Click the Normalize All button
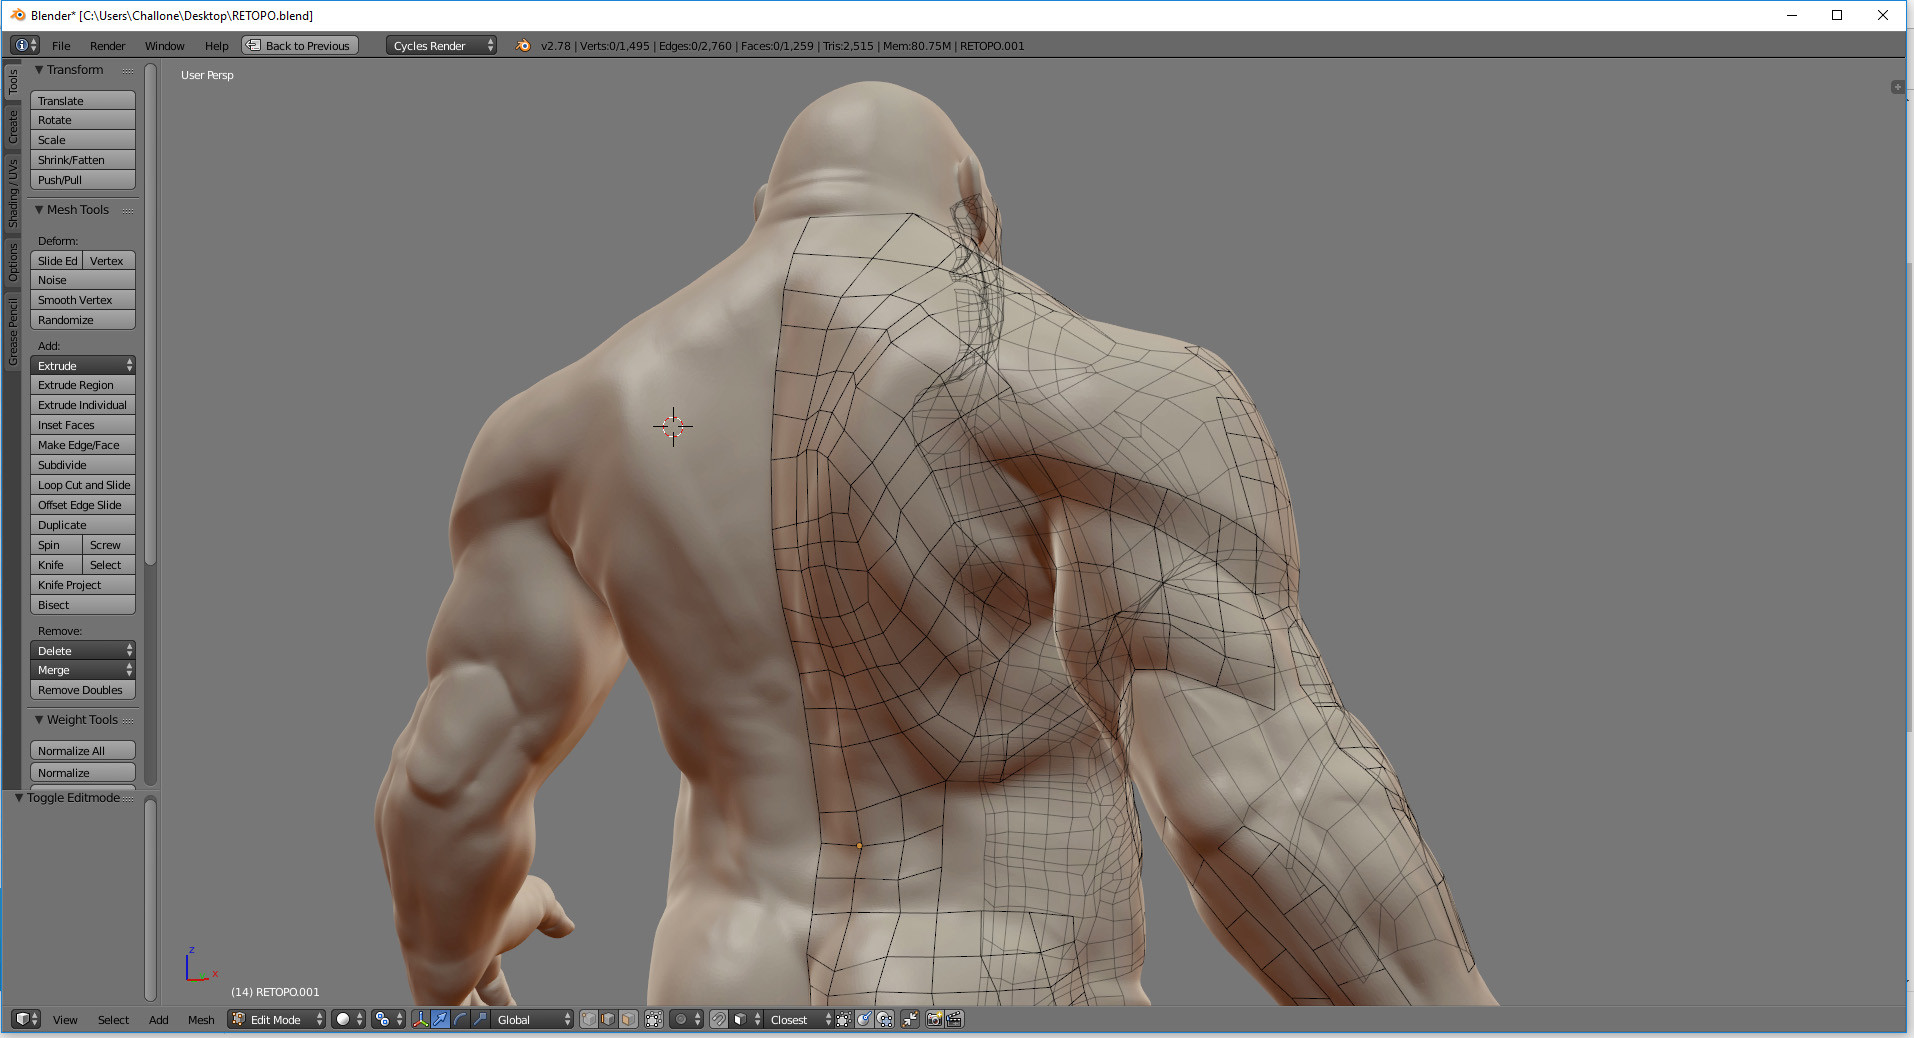The image size is (1914, 1038). click(x=83, y=751)
